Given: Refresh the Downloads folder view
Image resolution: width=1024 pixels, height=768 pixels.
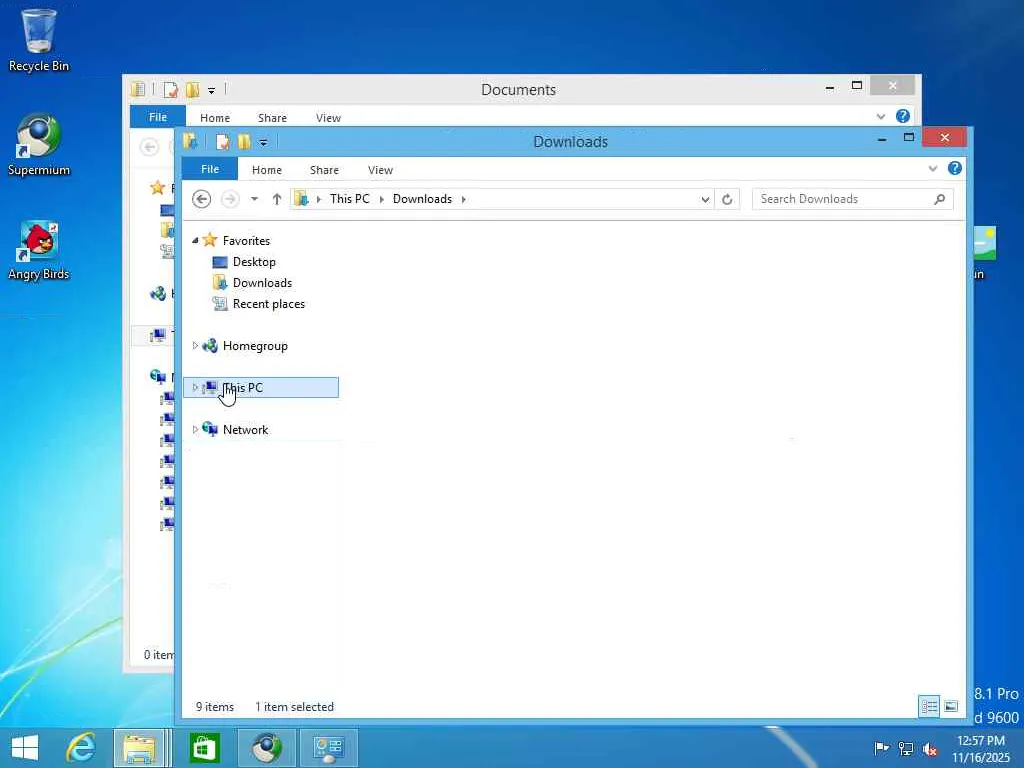Looking at the screenshot, I should tap(727, 199).
